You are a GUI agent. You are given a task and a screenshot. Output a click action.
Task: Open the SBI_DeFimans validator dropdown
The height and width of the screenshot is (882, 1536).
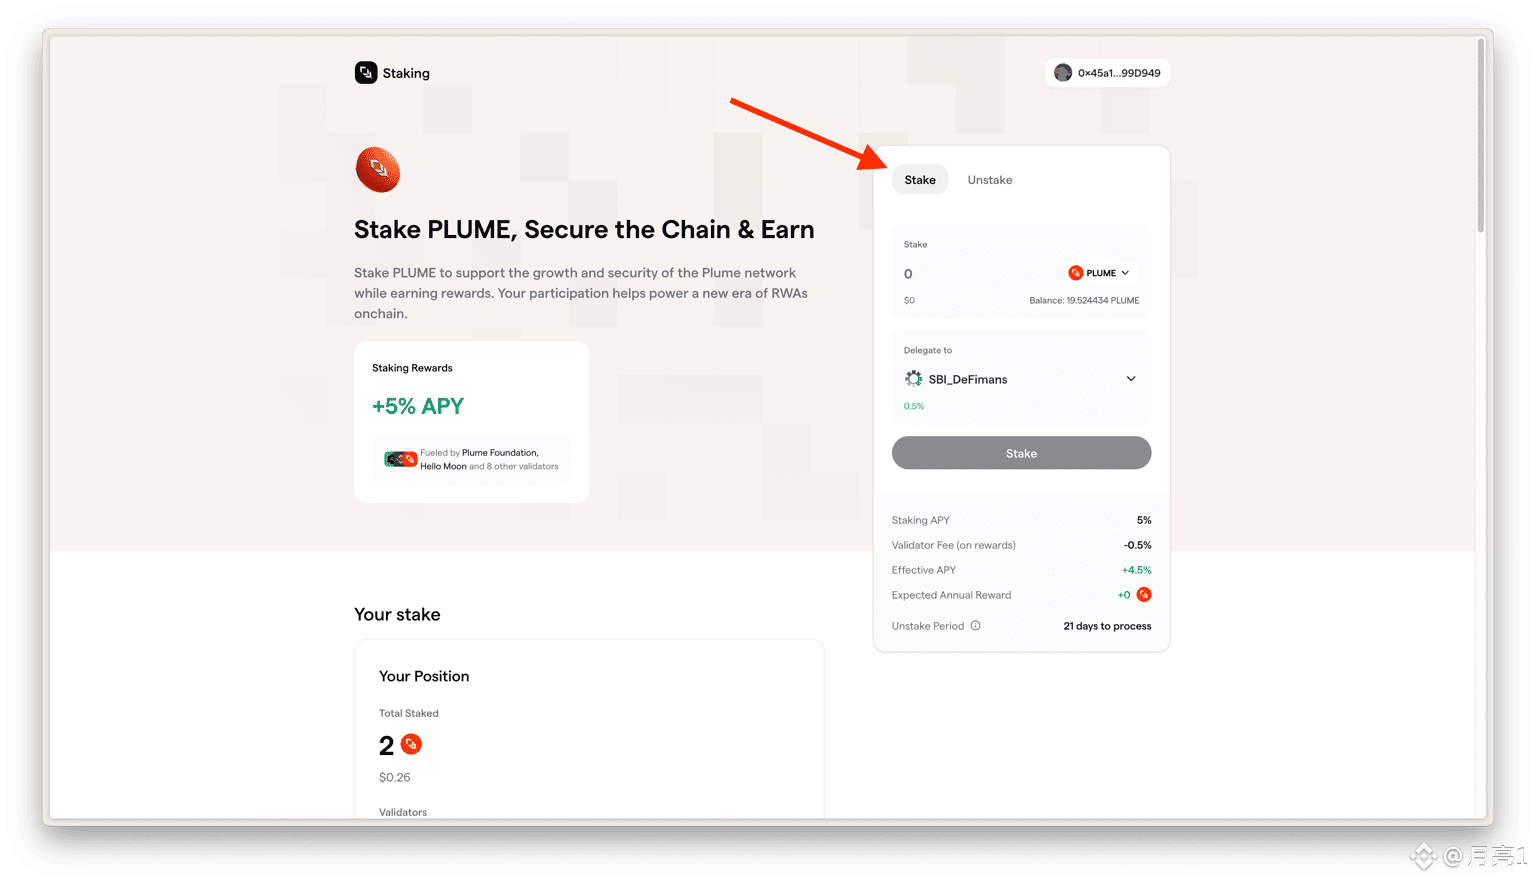[x=1021, y=379]
